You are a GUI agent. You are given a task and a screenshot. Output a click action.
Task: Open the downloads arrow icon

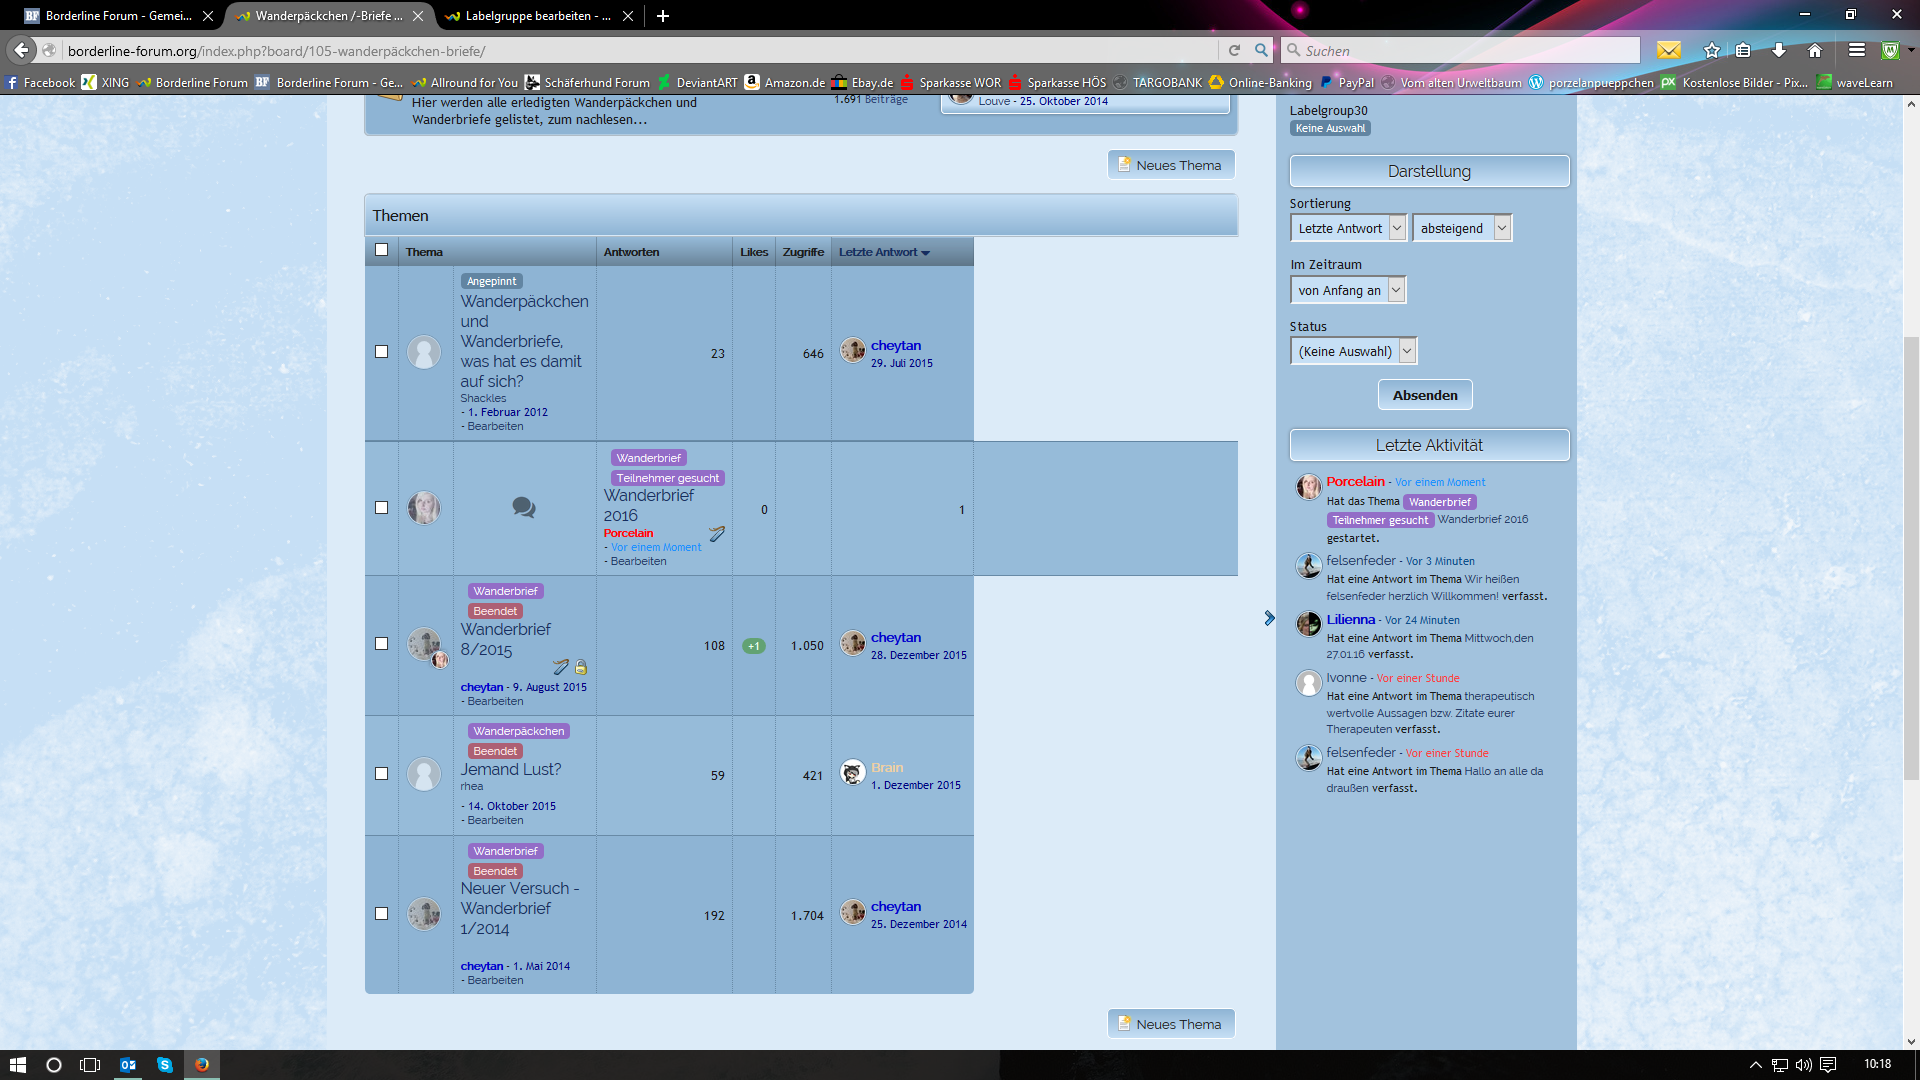[1779, 51]
